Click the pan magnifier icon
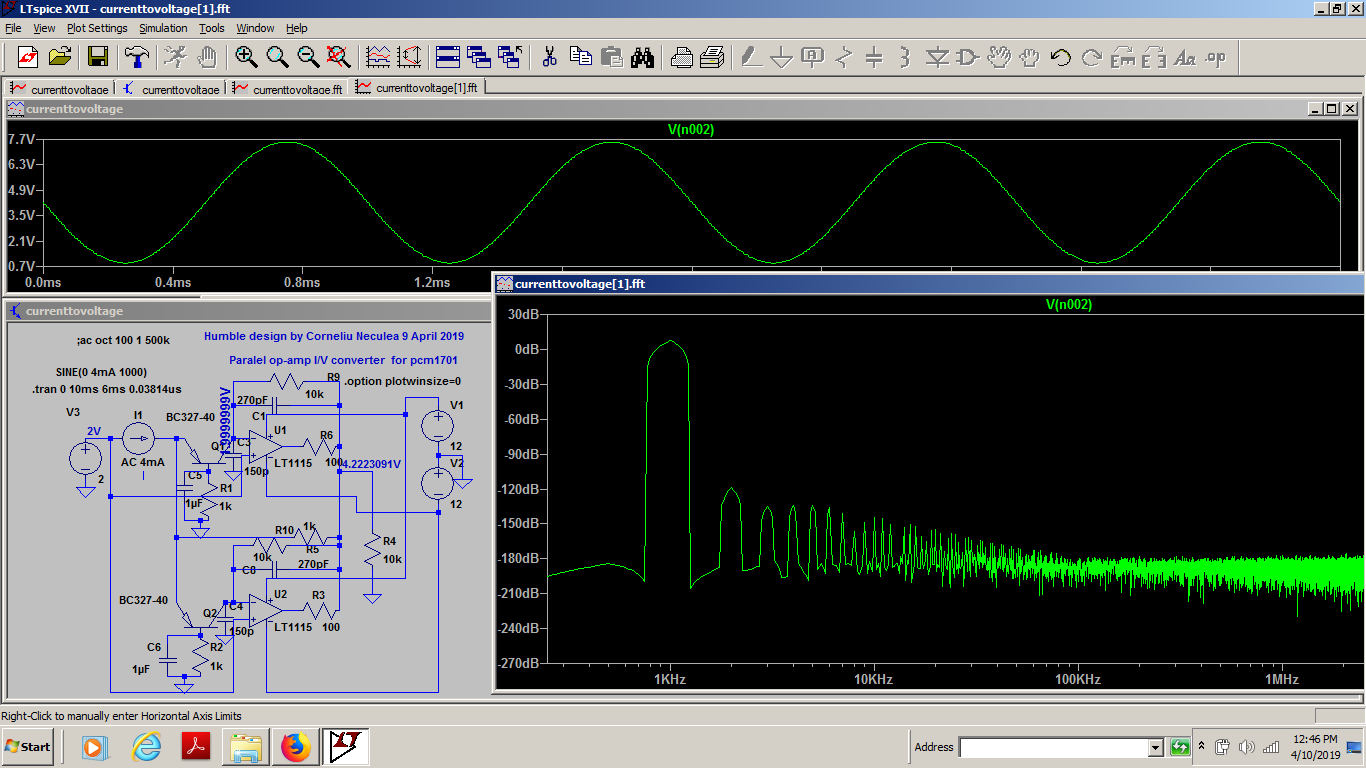 [277, 56]
